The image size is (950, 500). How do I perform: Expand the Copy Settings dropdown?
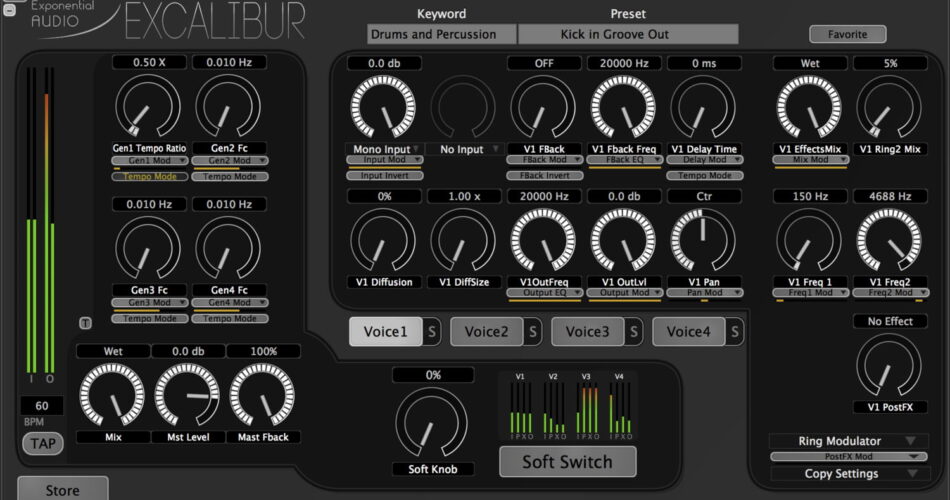[850, 473]
